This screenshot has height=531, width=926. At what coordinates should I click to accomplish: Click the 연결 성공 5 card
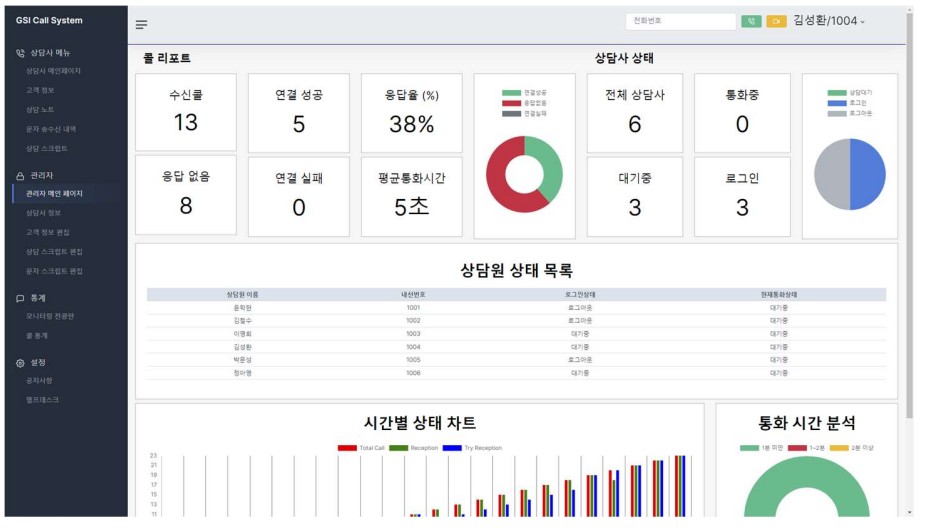(x=299, y=113)
